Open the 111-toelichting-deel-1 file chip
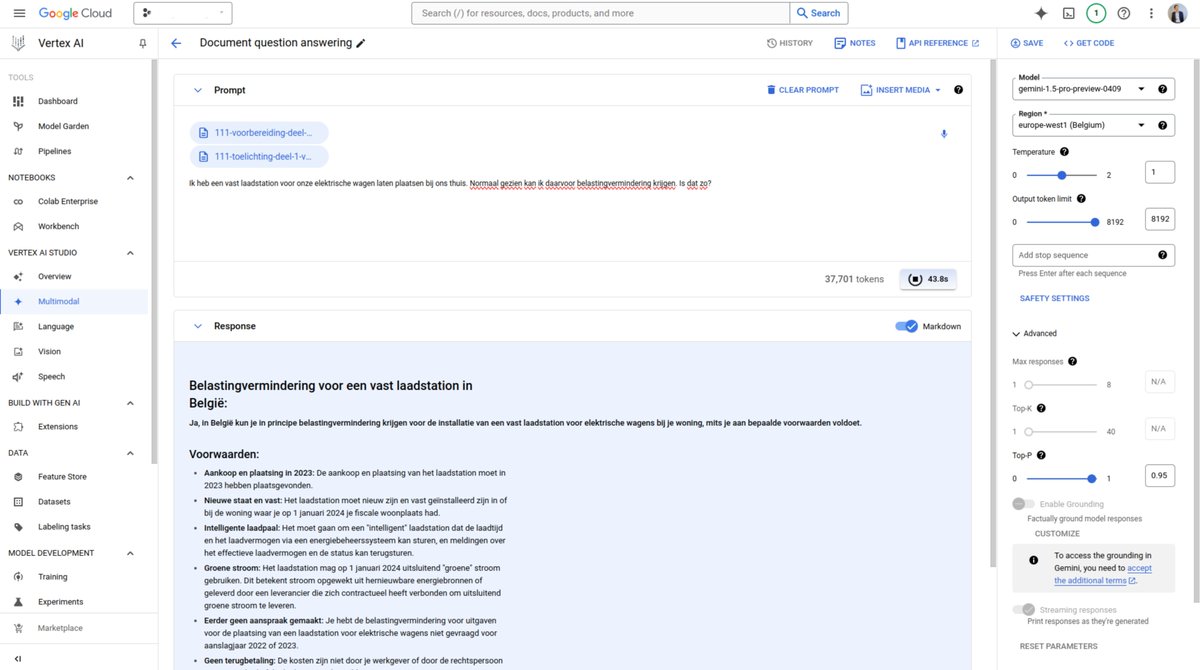1200x670 pixels. [259, 156]
